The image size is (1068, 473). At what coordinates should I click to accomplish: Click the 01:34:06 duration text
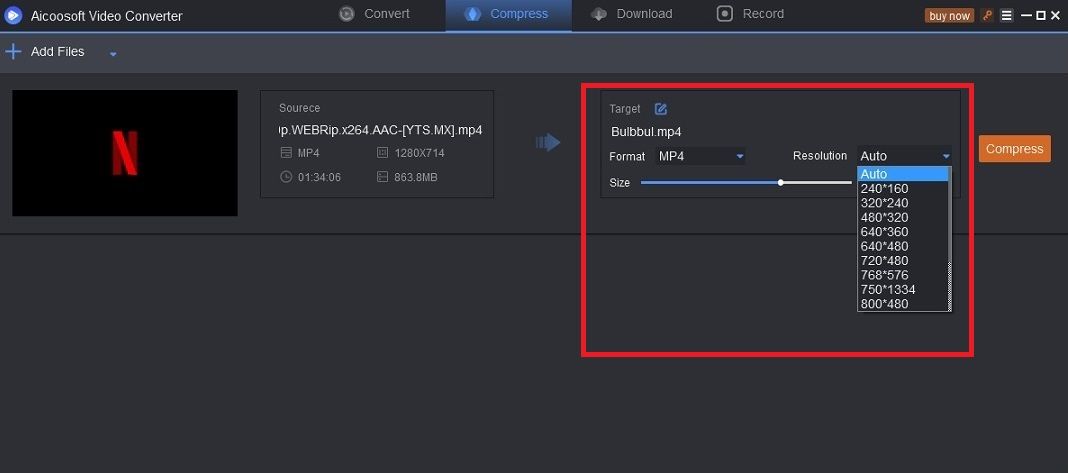[319, 177]
